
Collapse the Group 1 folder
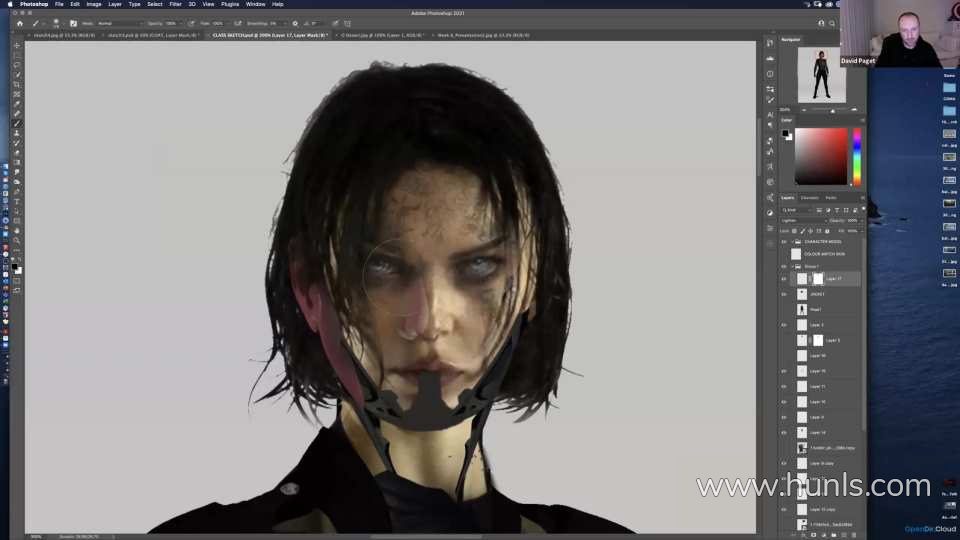tap(792, 266)
